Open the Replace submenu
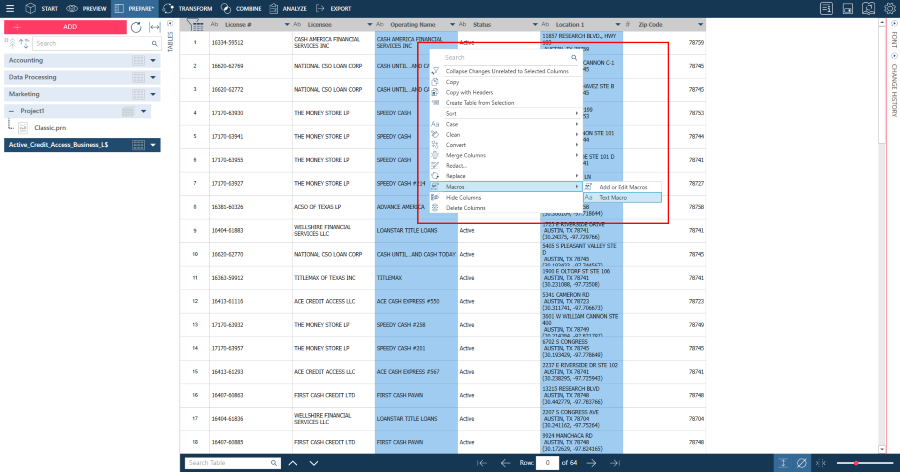900x472 pixels. point(506,176)
